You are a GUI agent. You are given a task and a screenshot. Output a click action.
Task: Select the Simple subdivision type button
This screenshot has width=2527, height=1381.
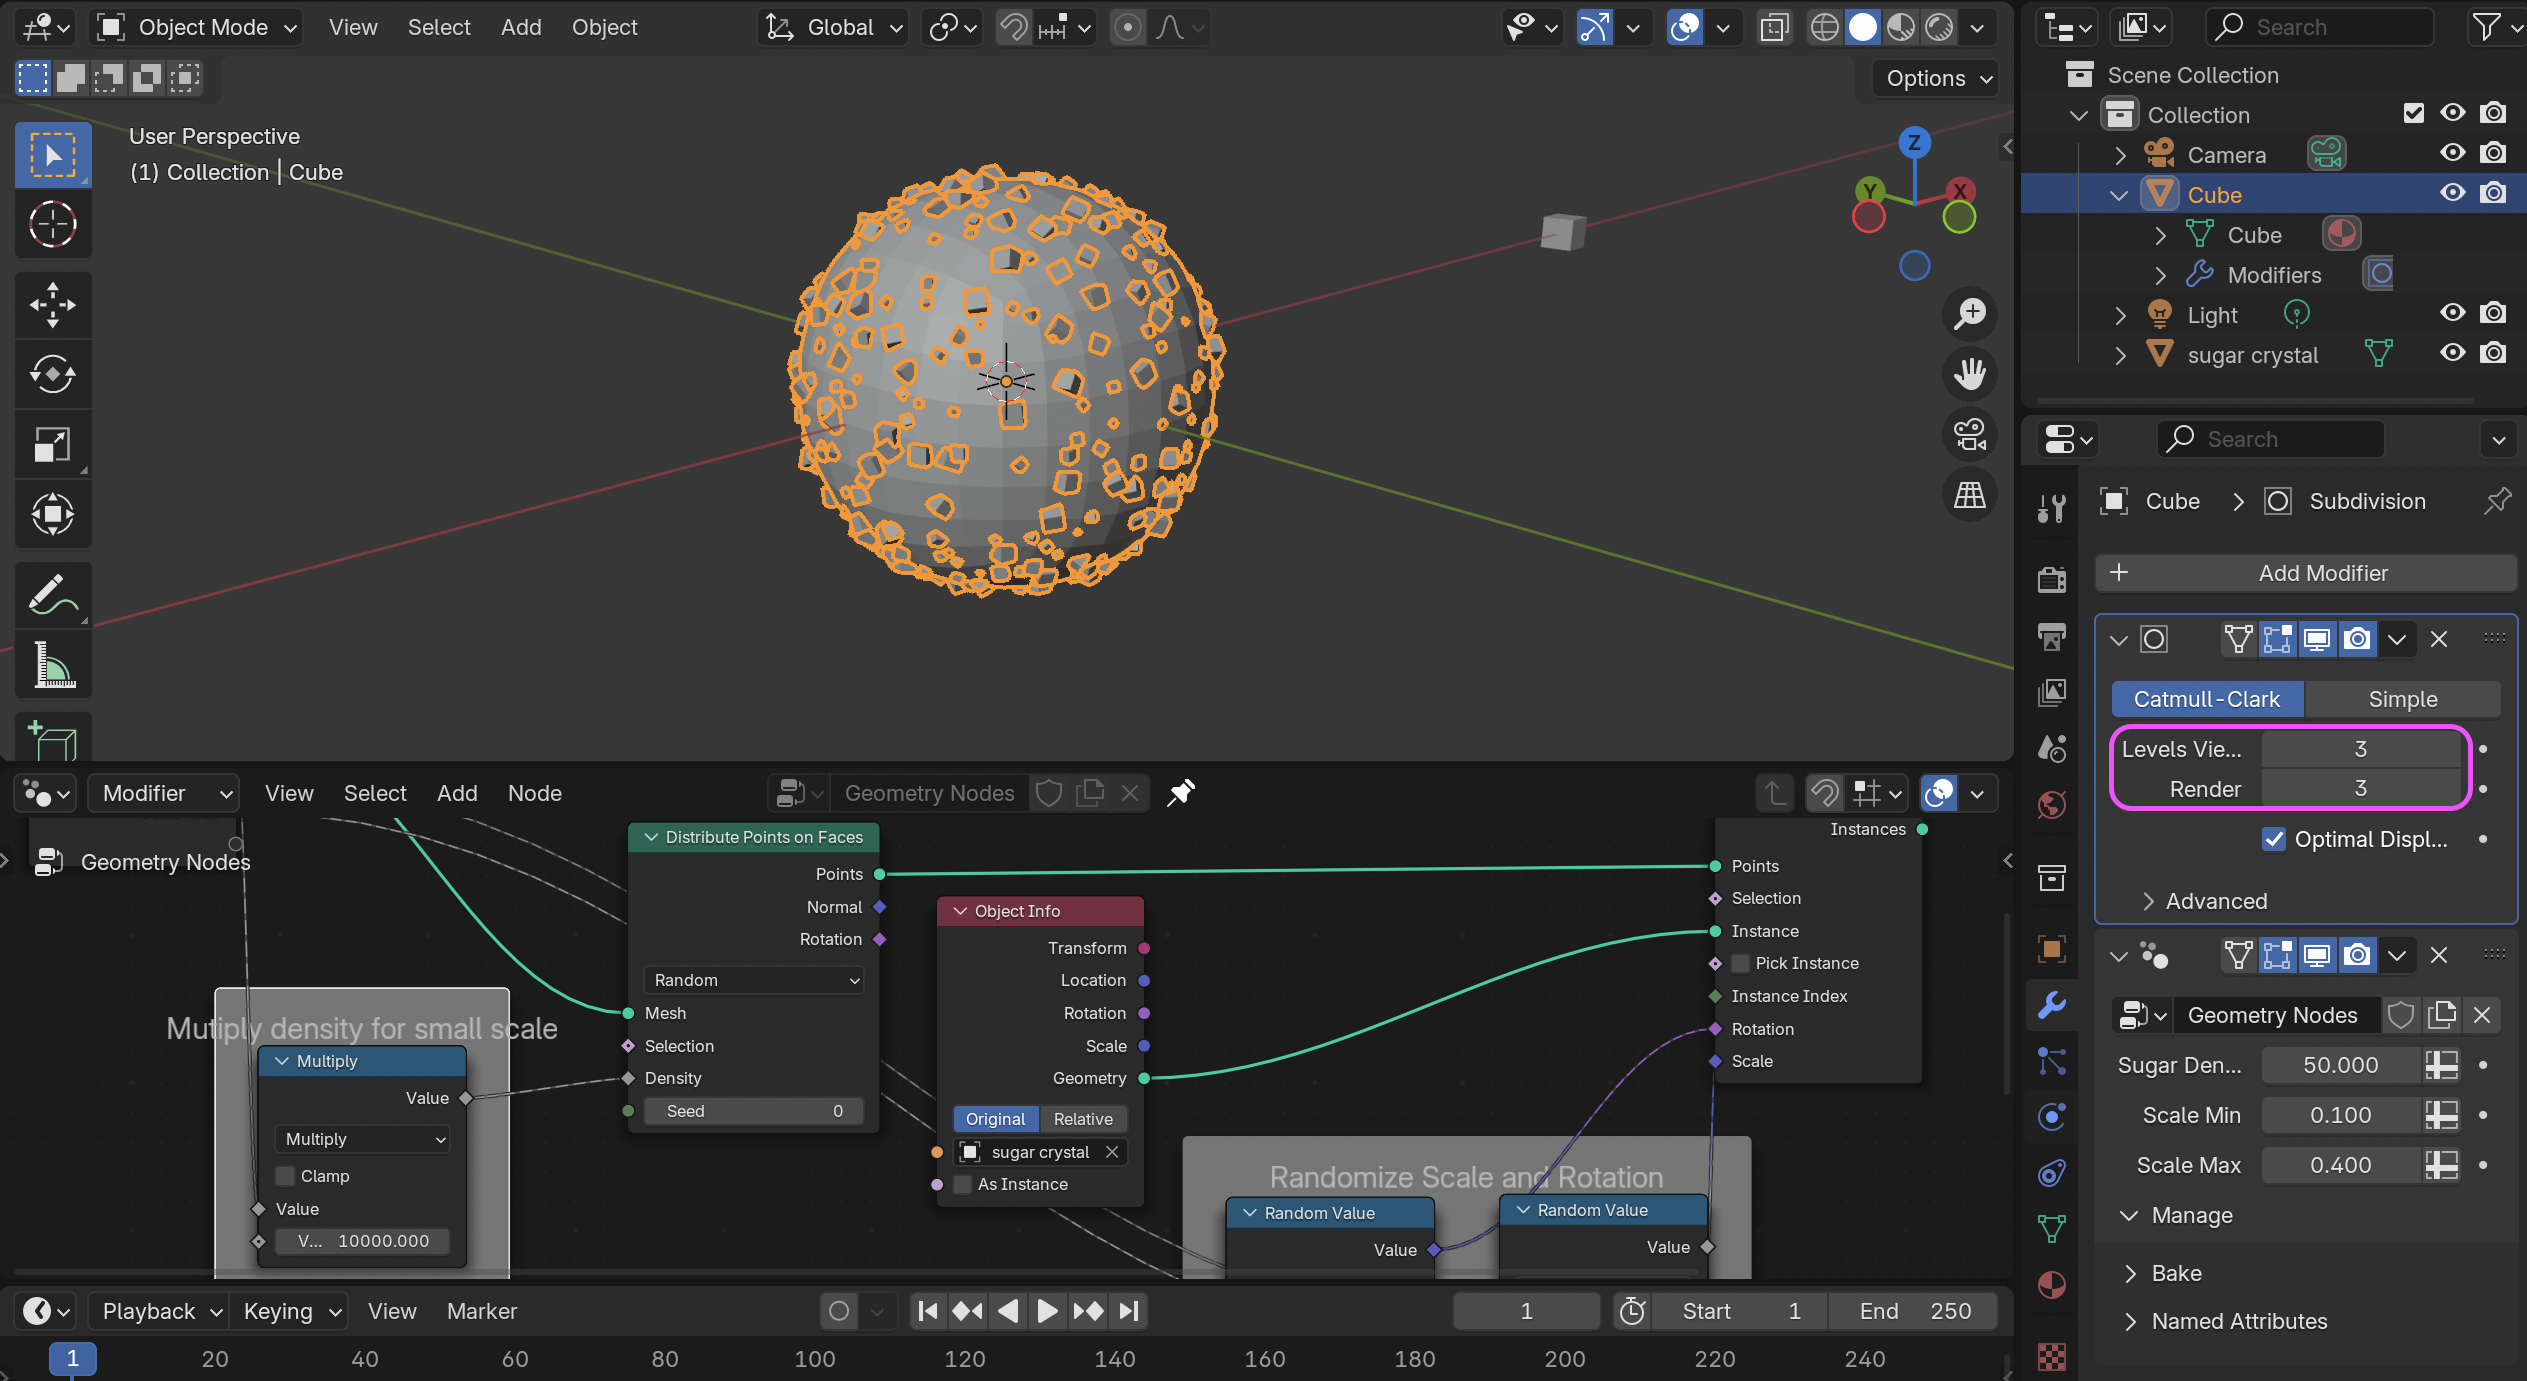tap(2401, 699)
